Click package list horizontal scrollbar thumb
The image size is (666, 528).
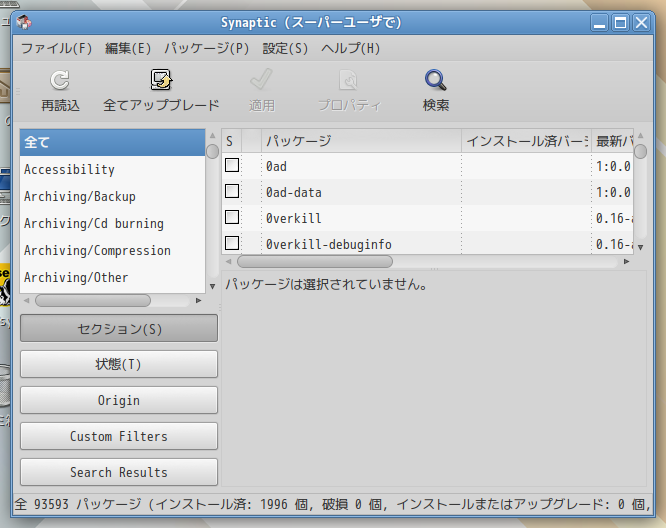pyautogui.click(x=315, y=261)
